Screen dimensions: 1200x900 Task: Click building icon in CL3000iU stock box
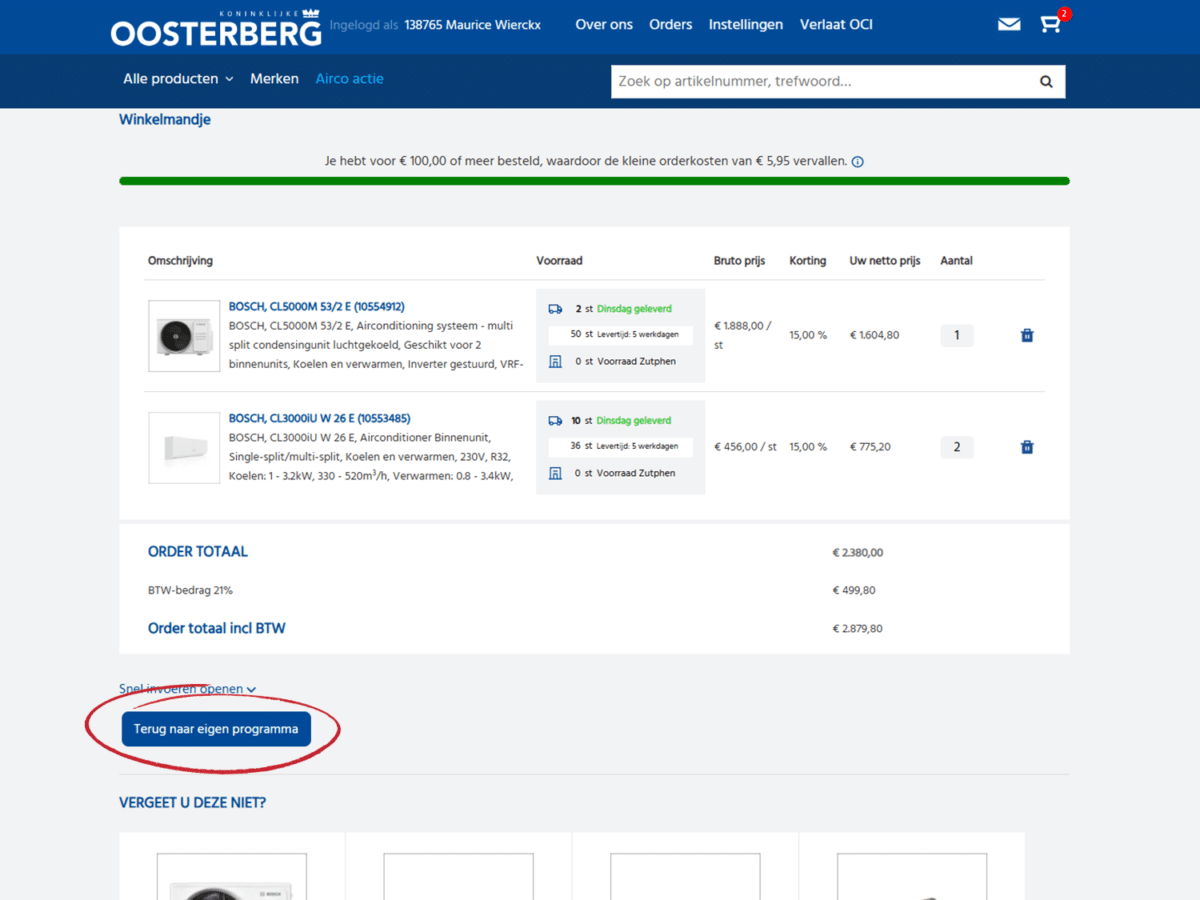click(x=555, y=473)
